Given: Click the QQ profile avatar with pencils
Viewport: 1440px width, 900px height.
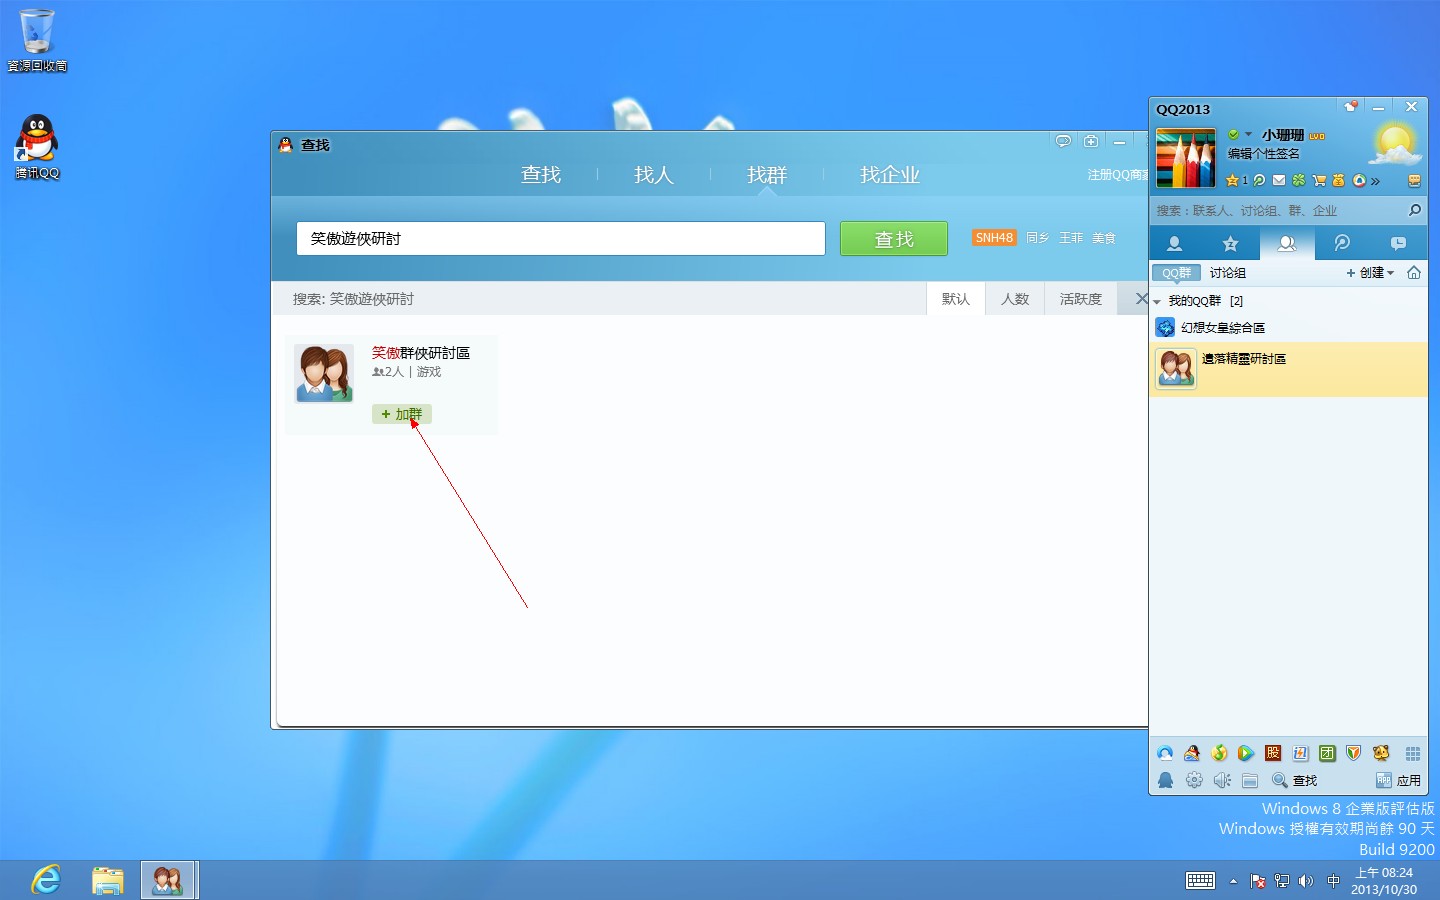Looking at the screenshot, I should coord(1186,158).
